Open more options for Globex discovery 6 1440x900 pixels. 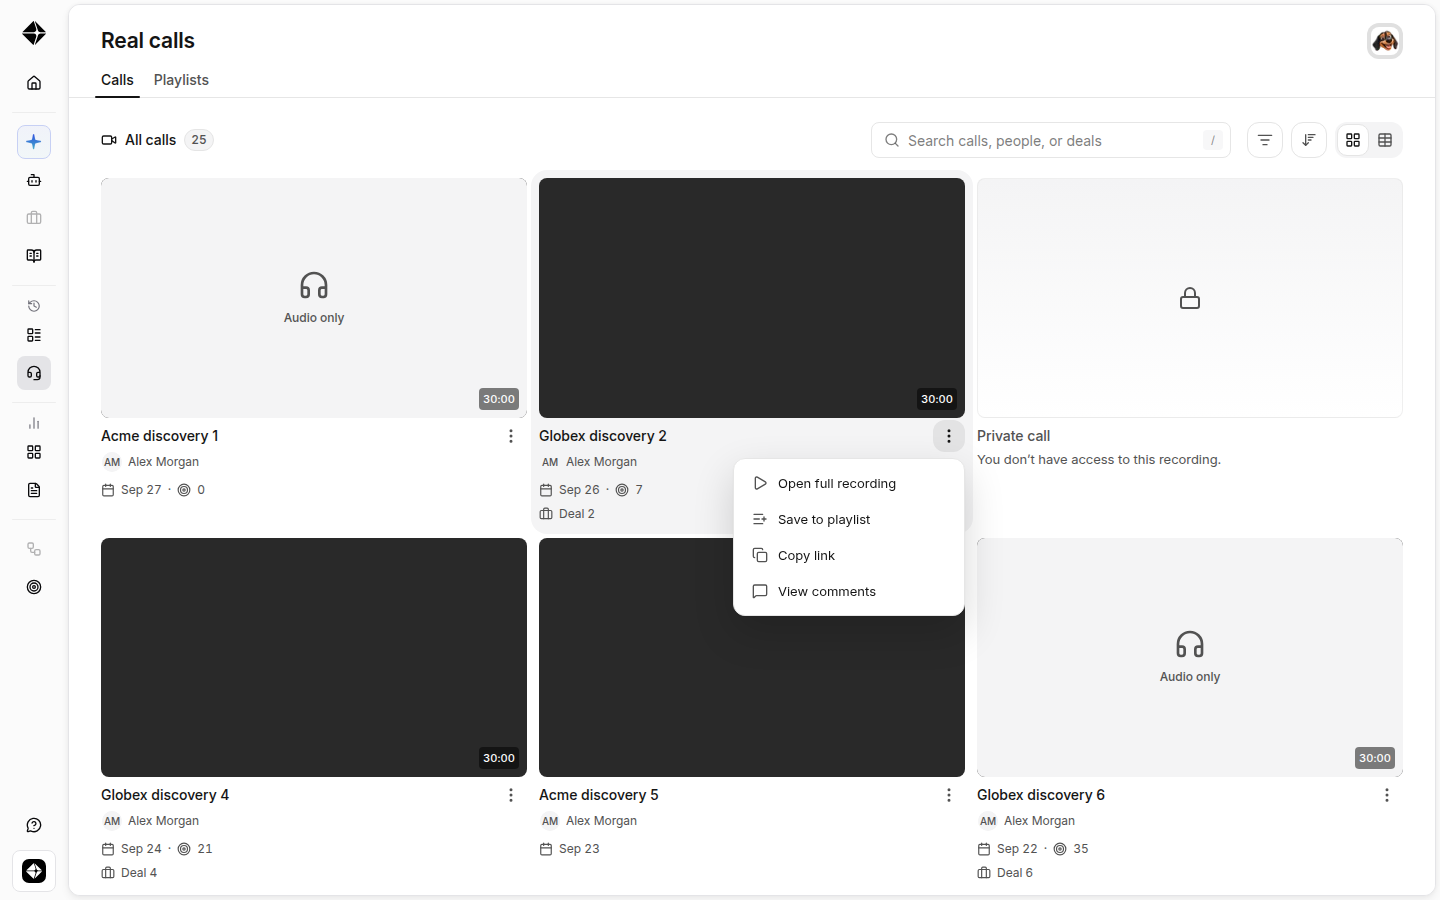pos(1387,795)
